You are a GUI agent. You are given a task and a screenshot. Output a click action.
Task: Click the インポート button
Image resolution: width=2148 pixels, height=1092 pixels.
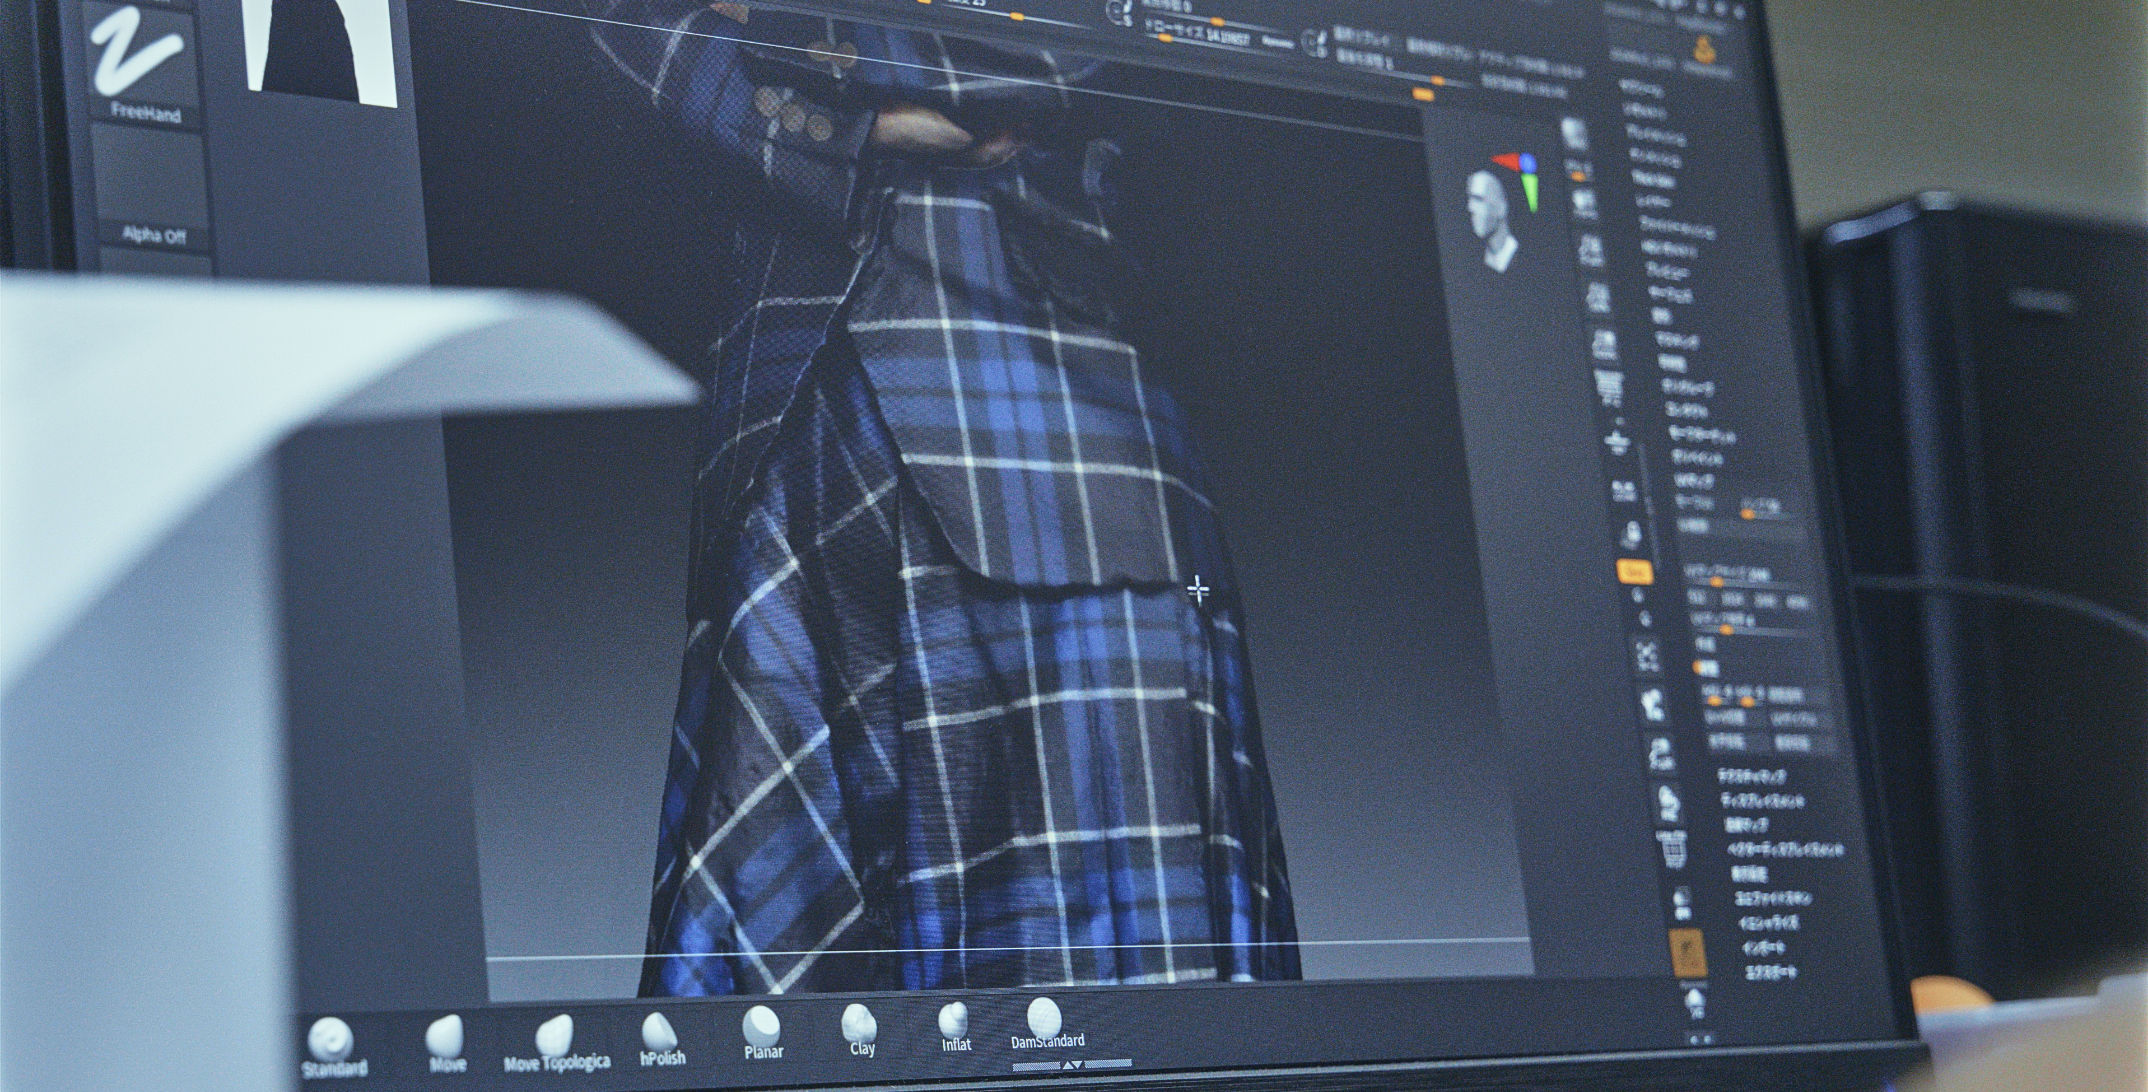[1762, 946]
